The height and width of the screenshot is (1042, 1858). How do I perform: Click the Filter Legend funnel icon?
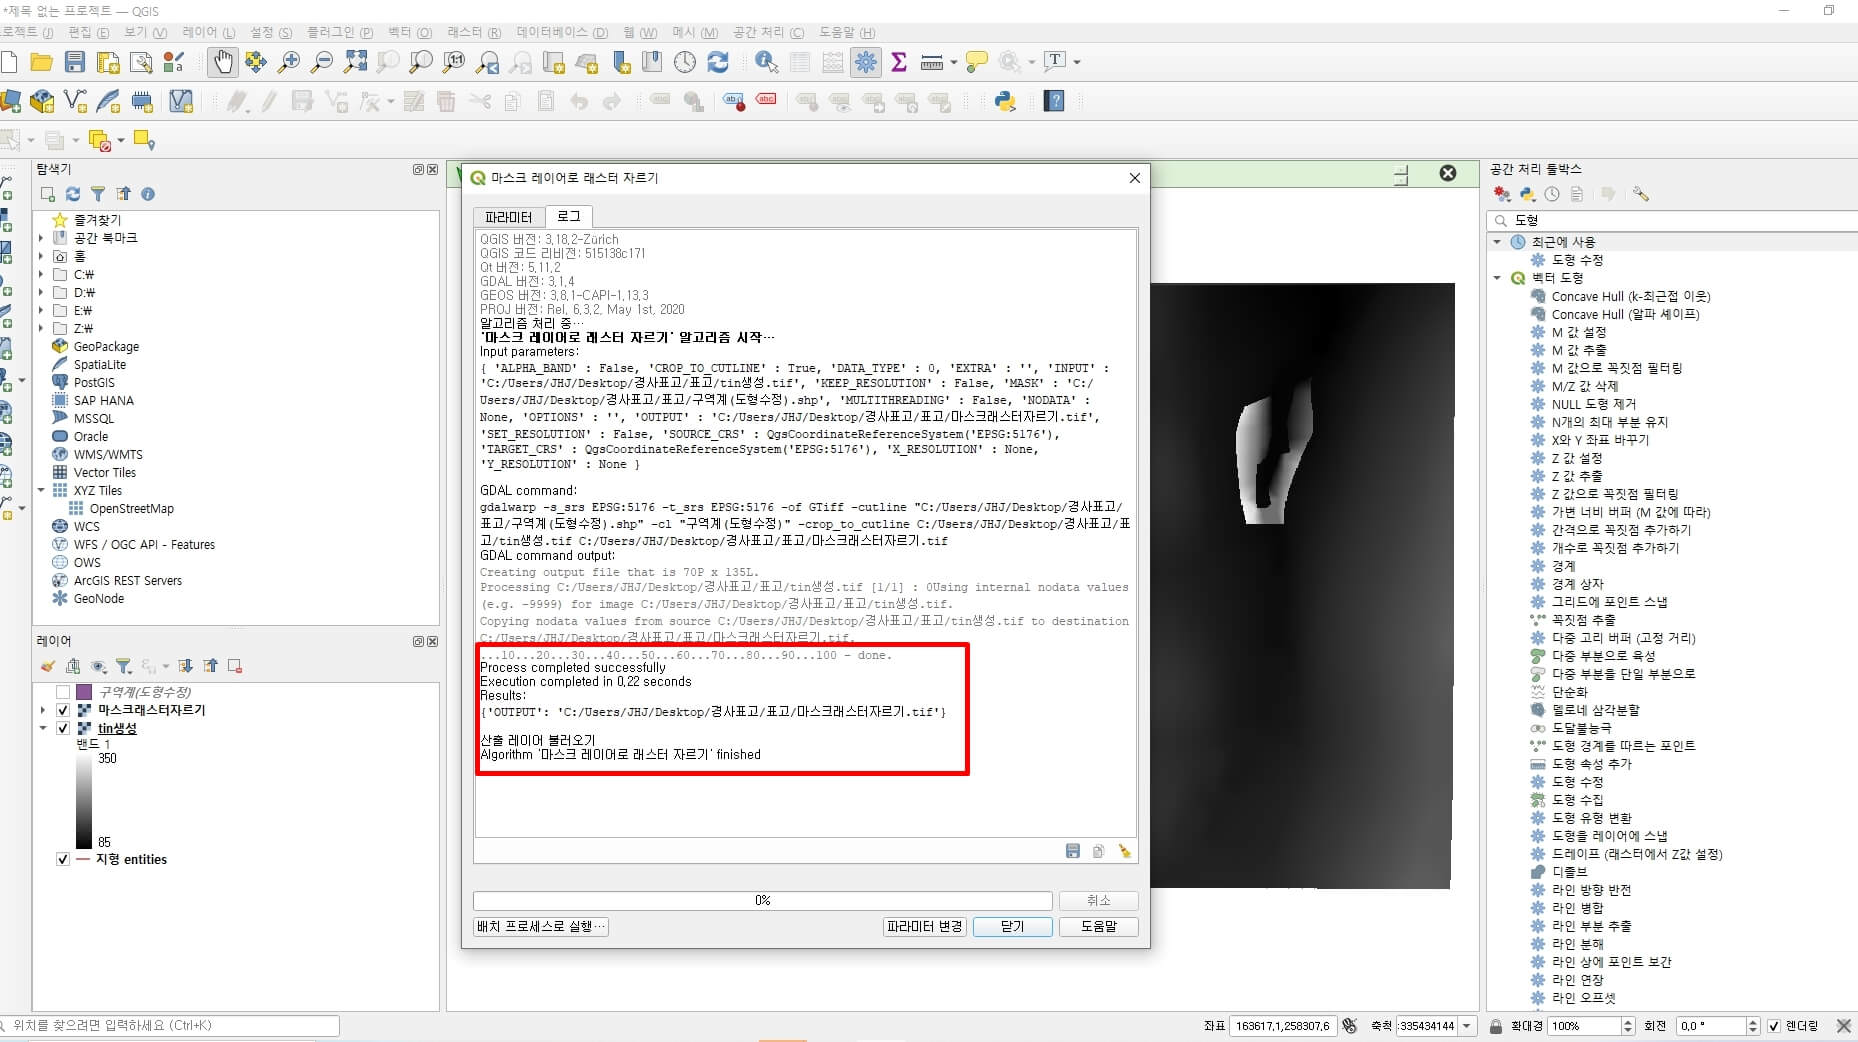point(123,666)
